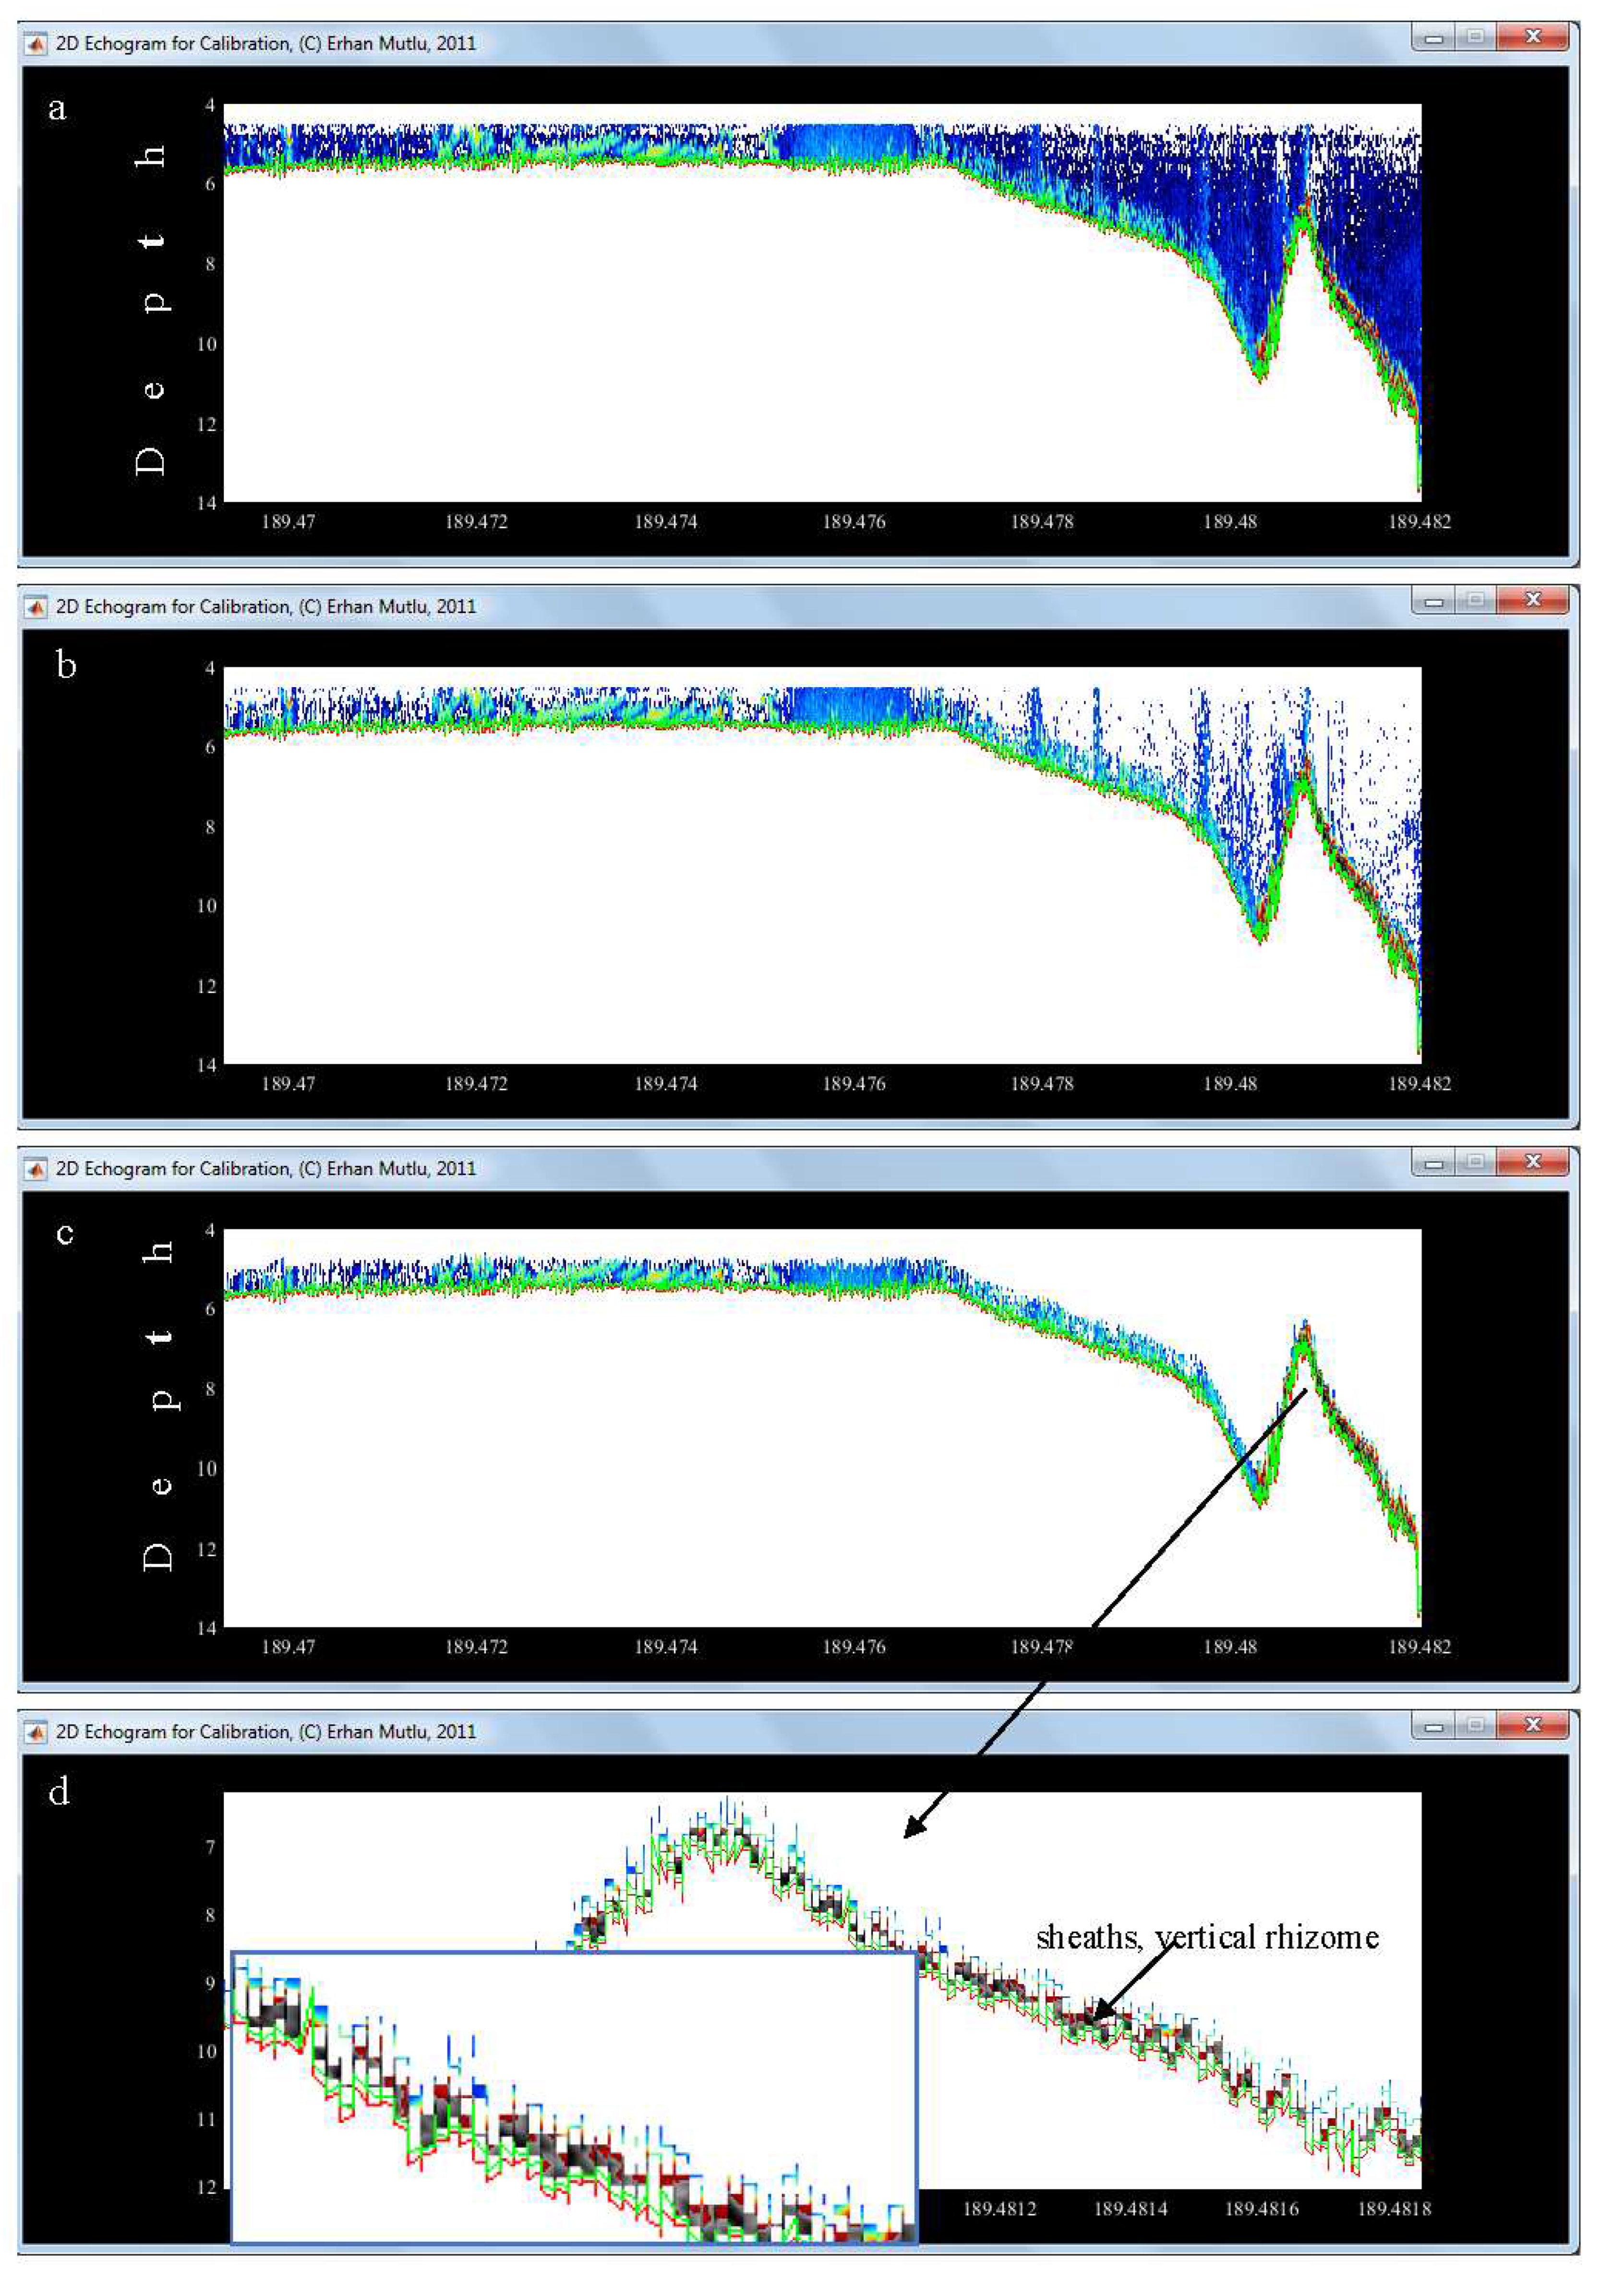Maximize echogram window b
Viewport: 1624px width, 2295px height.
tap(1477, 600)
